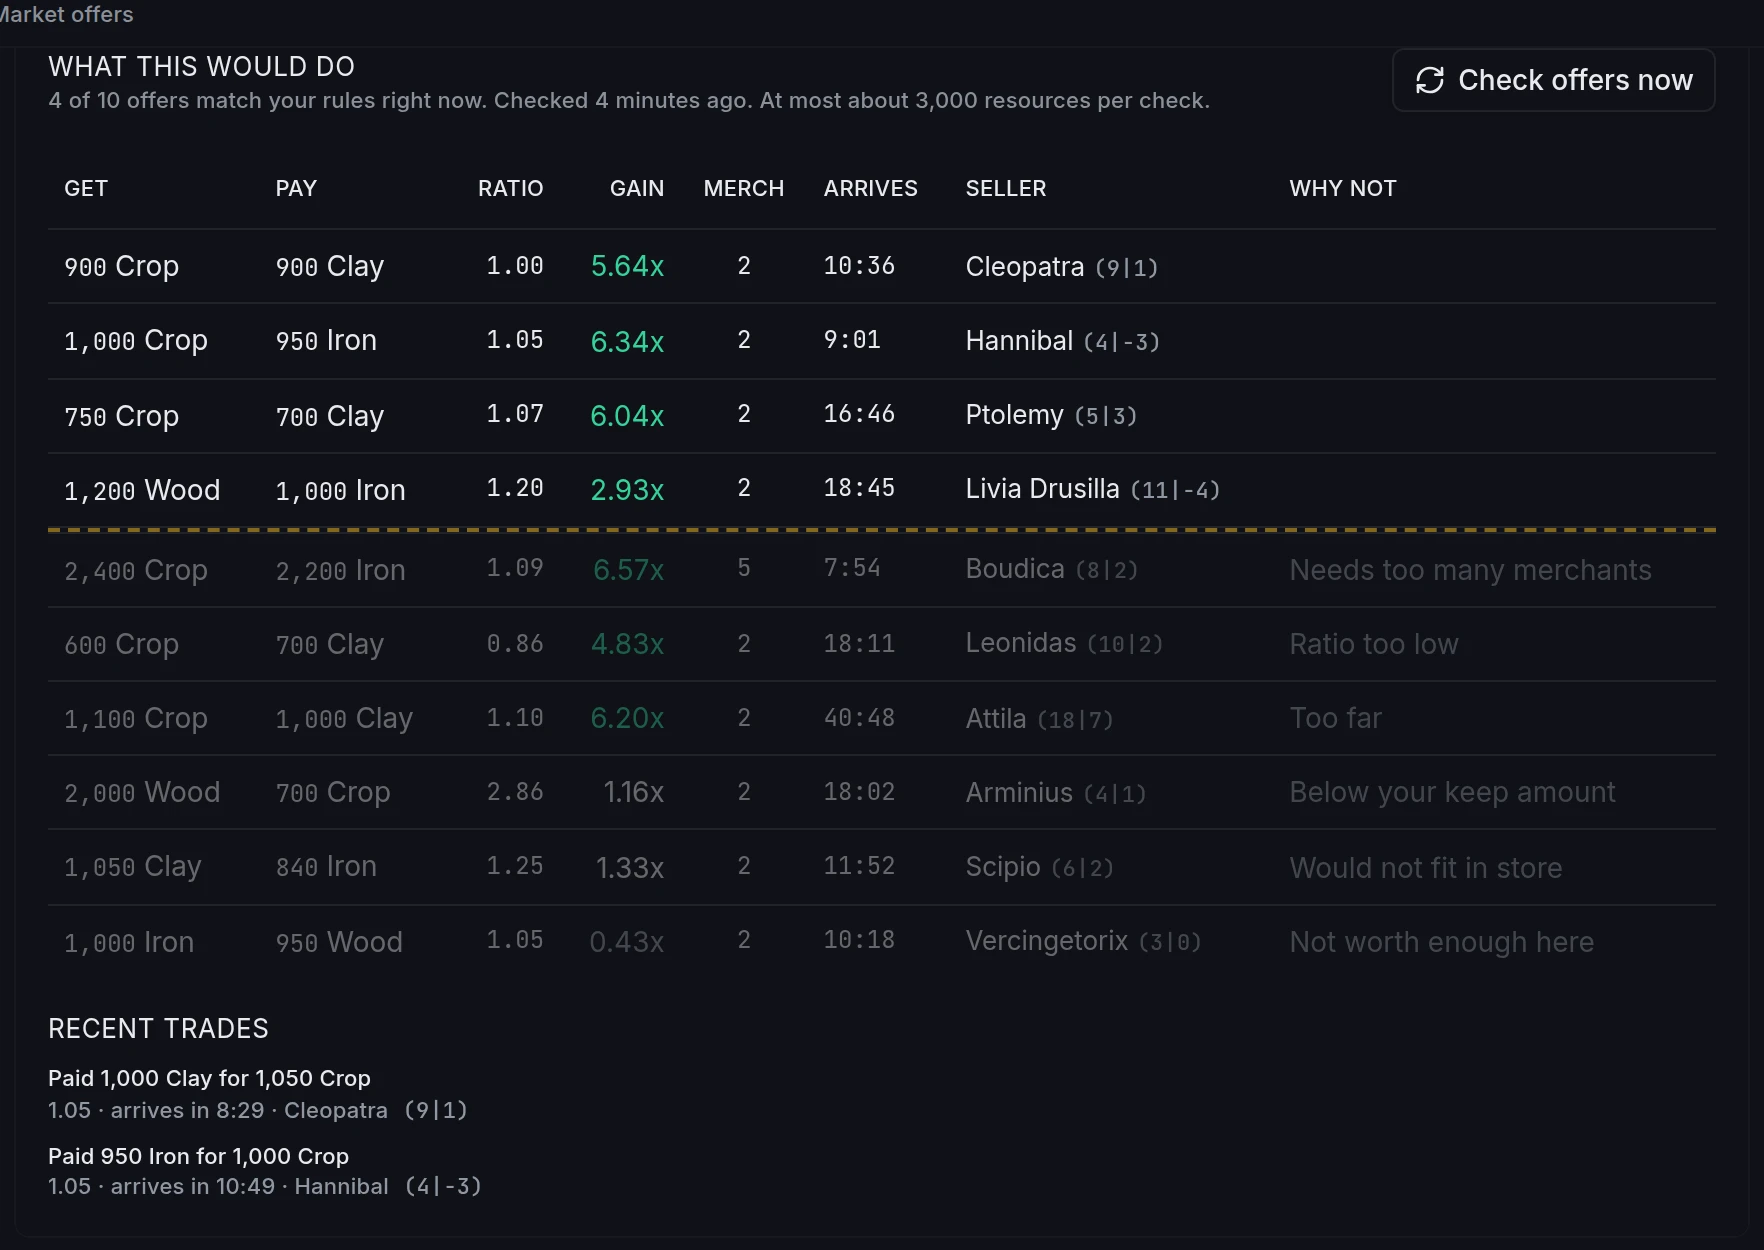Click the 950 Wood pay cell
The height and width of the screenshot is (1250, 1764).
click(x=339, y=942)
